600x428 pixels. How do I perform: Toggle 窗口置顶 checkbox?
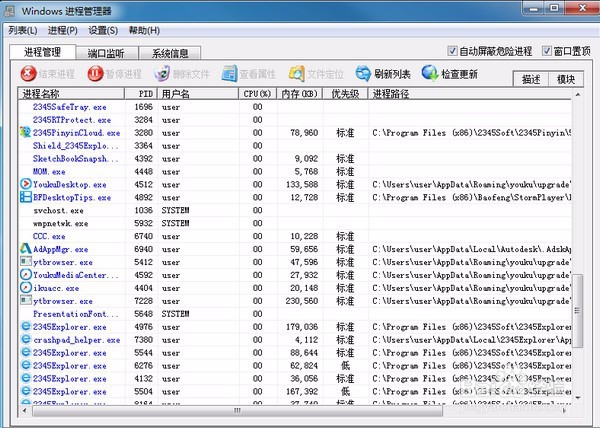click(x=547, y=51)
